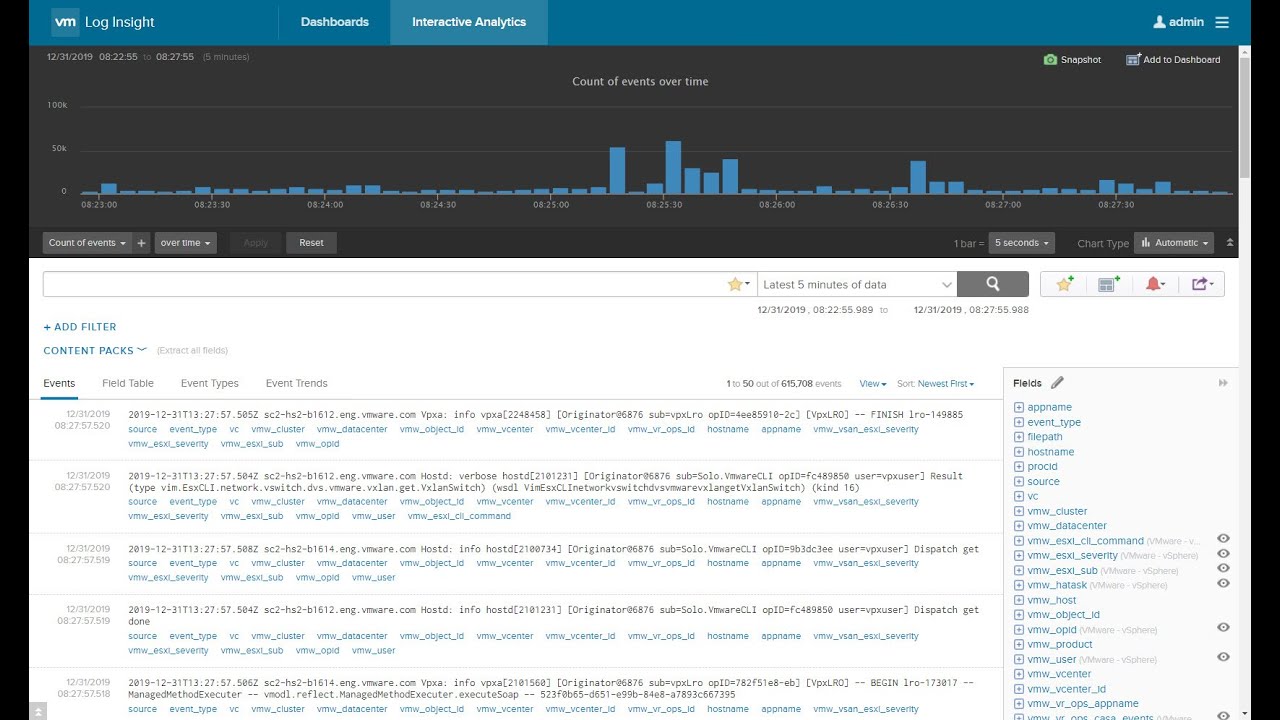Image resolution: width=1280 pixels, height=720 pixels.
Task: Change bar width via the 5 seconds dropdown
Action: point(1020,242)
